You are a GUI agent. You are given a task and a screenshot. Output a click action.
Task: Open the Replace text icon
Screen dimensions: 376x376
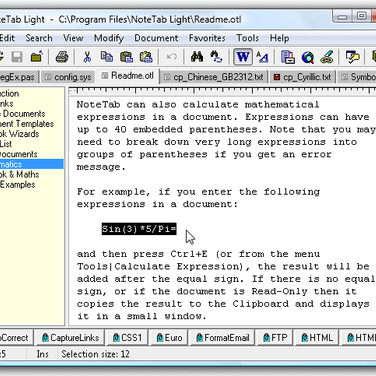[x=216, y=57]
